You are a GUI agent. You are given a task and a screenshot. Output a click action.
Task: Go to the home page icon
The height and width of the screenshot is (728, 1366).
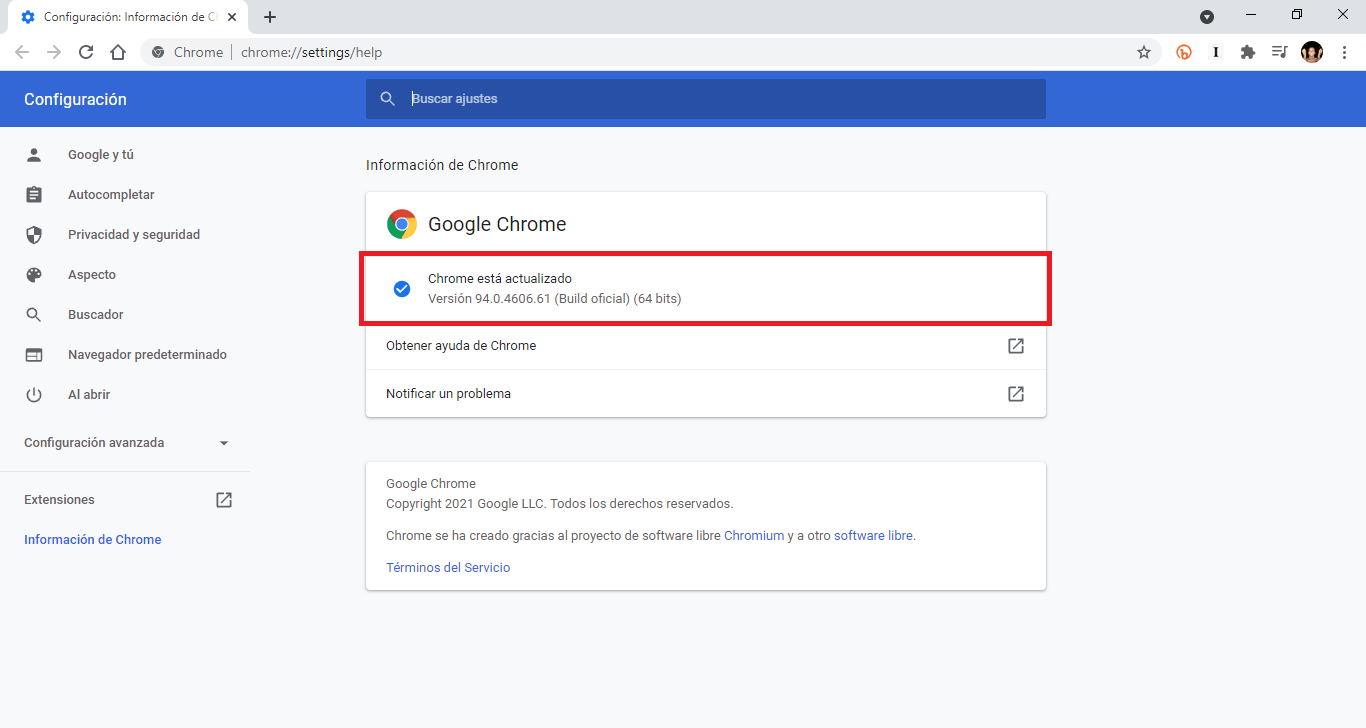click(x=118, y=52)
